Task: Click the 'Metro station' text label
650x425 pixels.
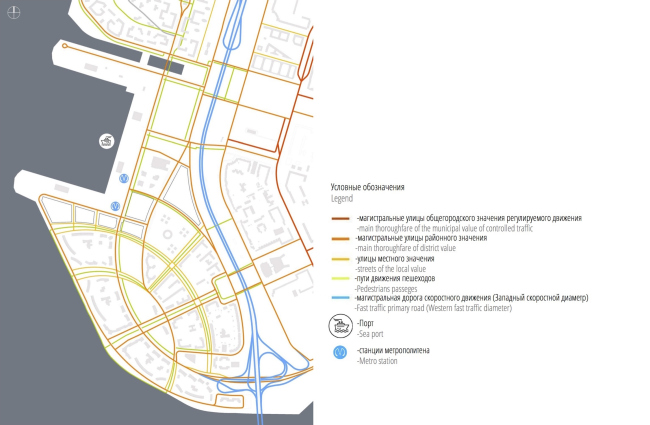Action: (379, 360)
